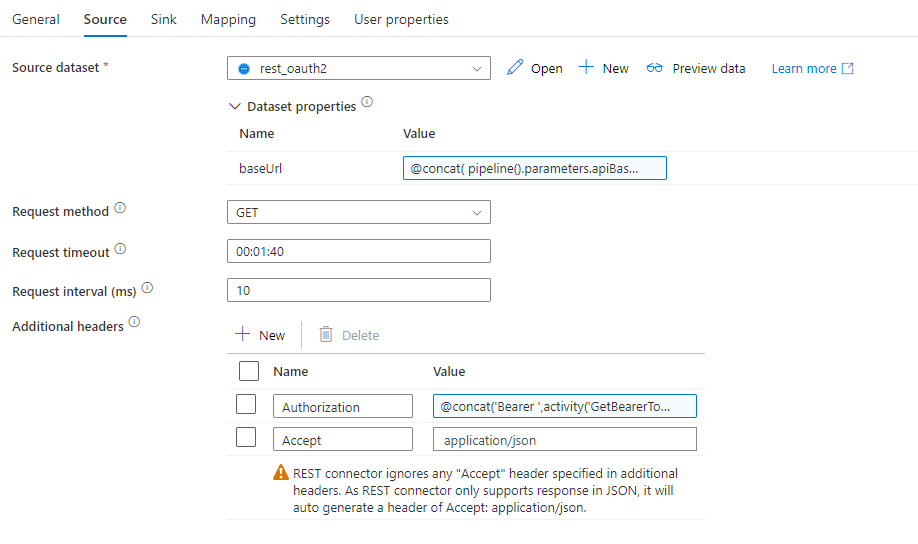Click the plus New header icon

242,334
